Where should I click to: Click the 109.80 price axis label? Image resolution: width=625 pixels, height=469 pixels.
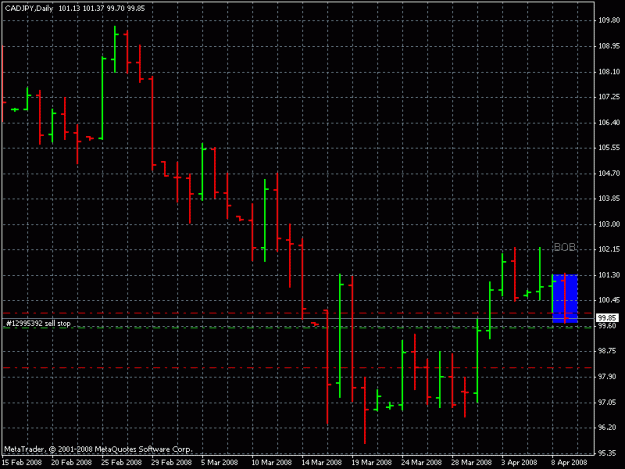point(609,20)
